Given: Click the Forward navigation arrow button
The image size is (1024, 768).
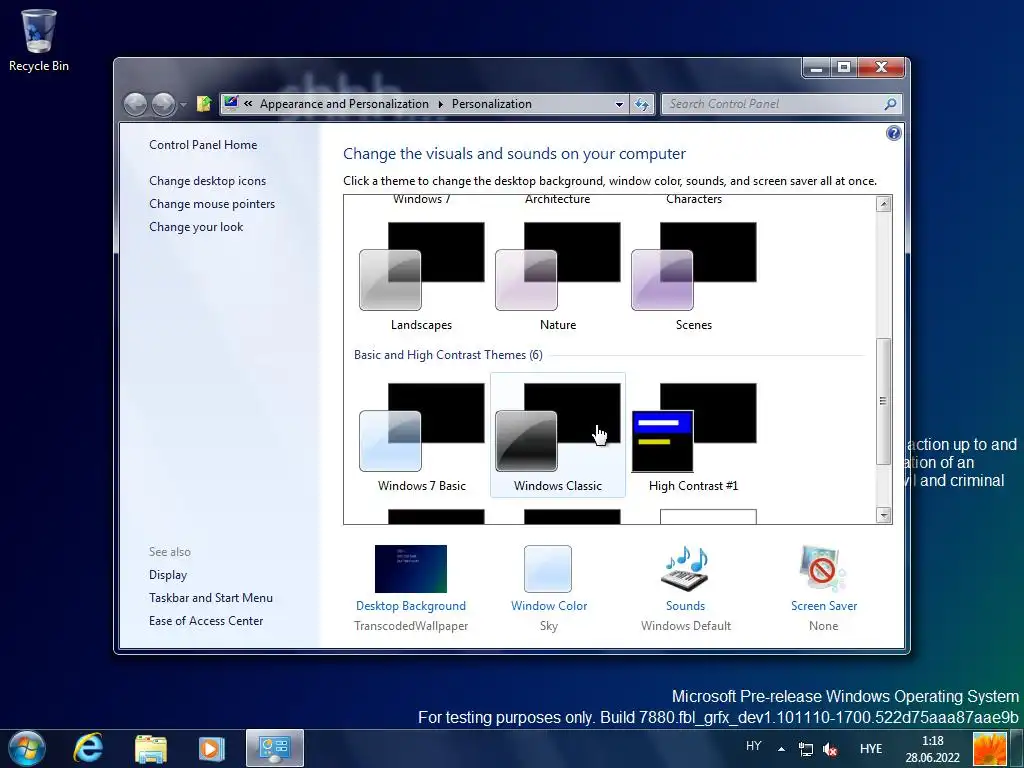Looking at the screenshot, I should tap(163, 104).
